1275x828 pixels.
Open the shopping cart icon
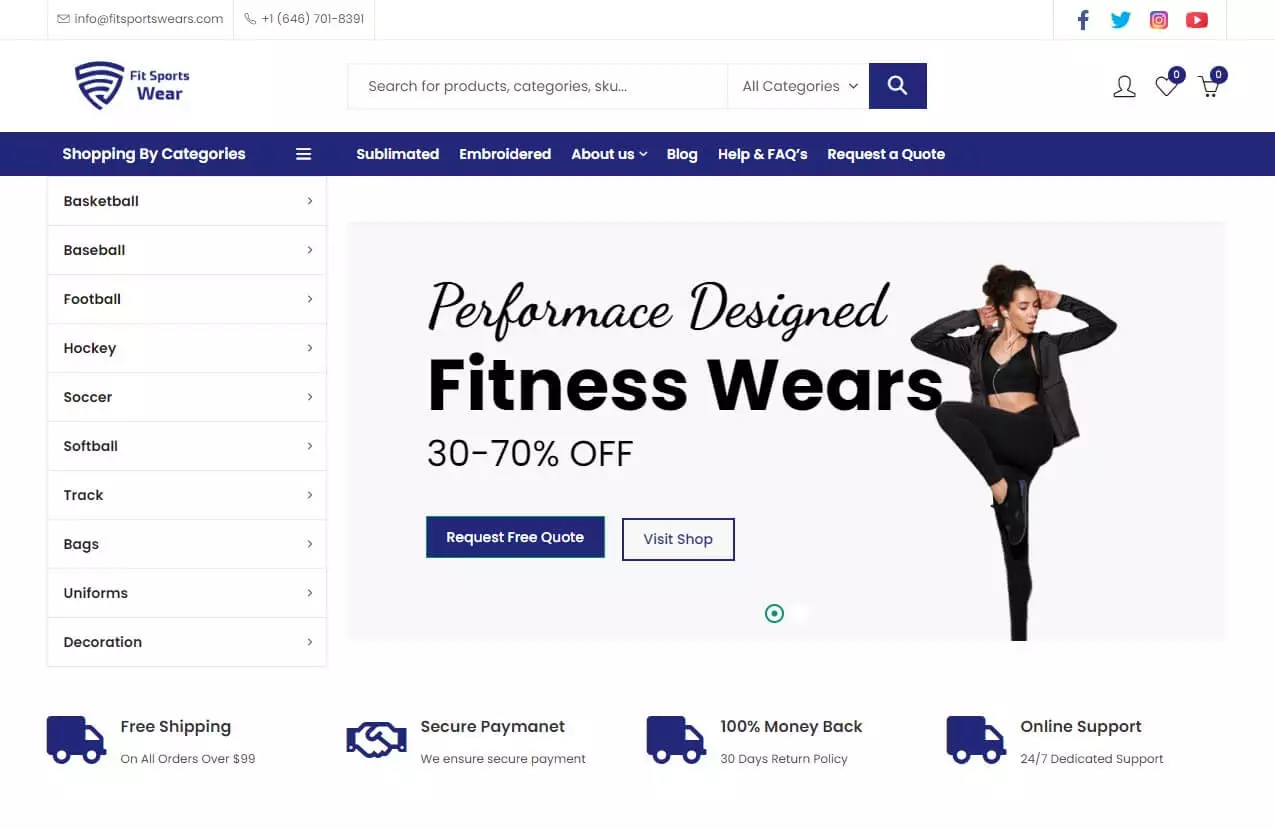click(x=1209, y=87)
